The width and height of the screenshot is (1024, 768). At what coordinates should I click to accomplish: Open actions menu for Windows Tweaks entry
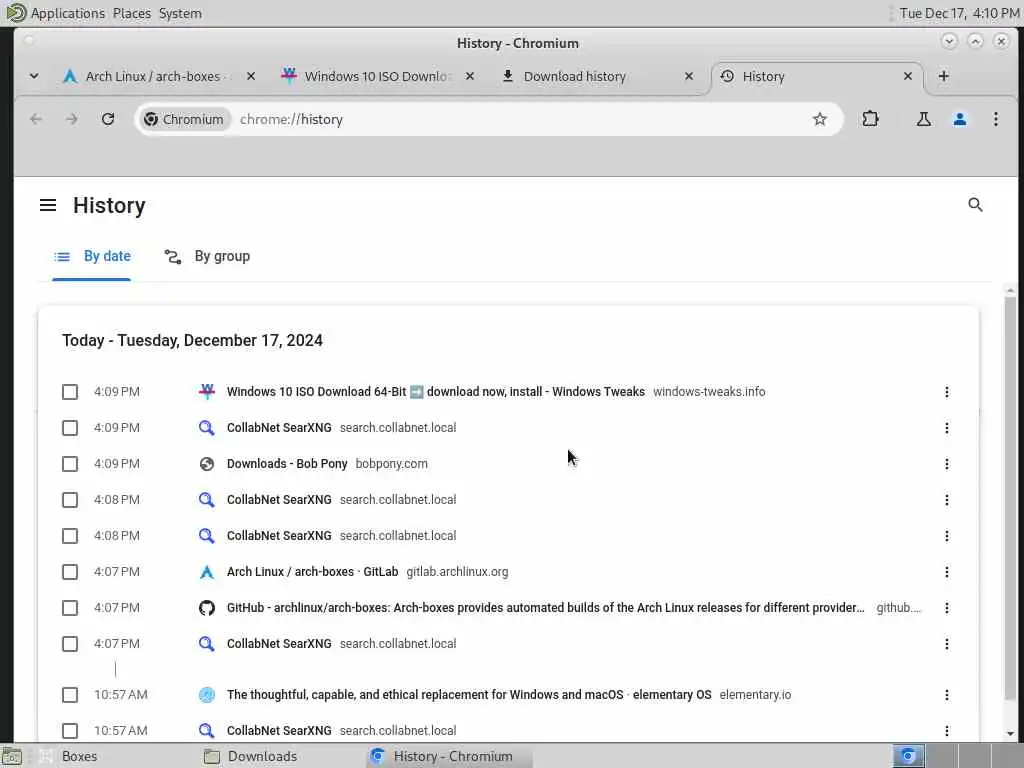pos(947,392)
